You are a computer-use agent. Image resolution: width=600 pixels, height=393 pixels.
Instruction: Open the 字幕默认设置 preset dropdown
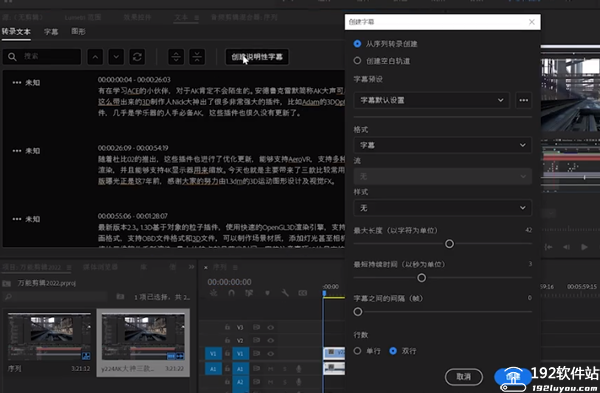coord(431,100)
